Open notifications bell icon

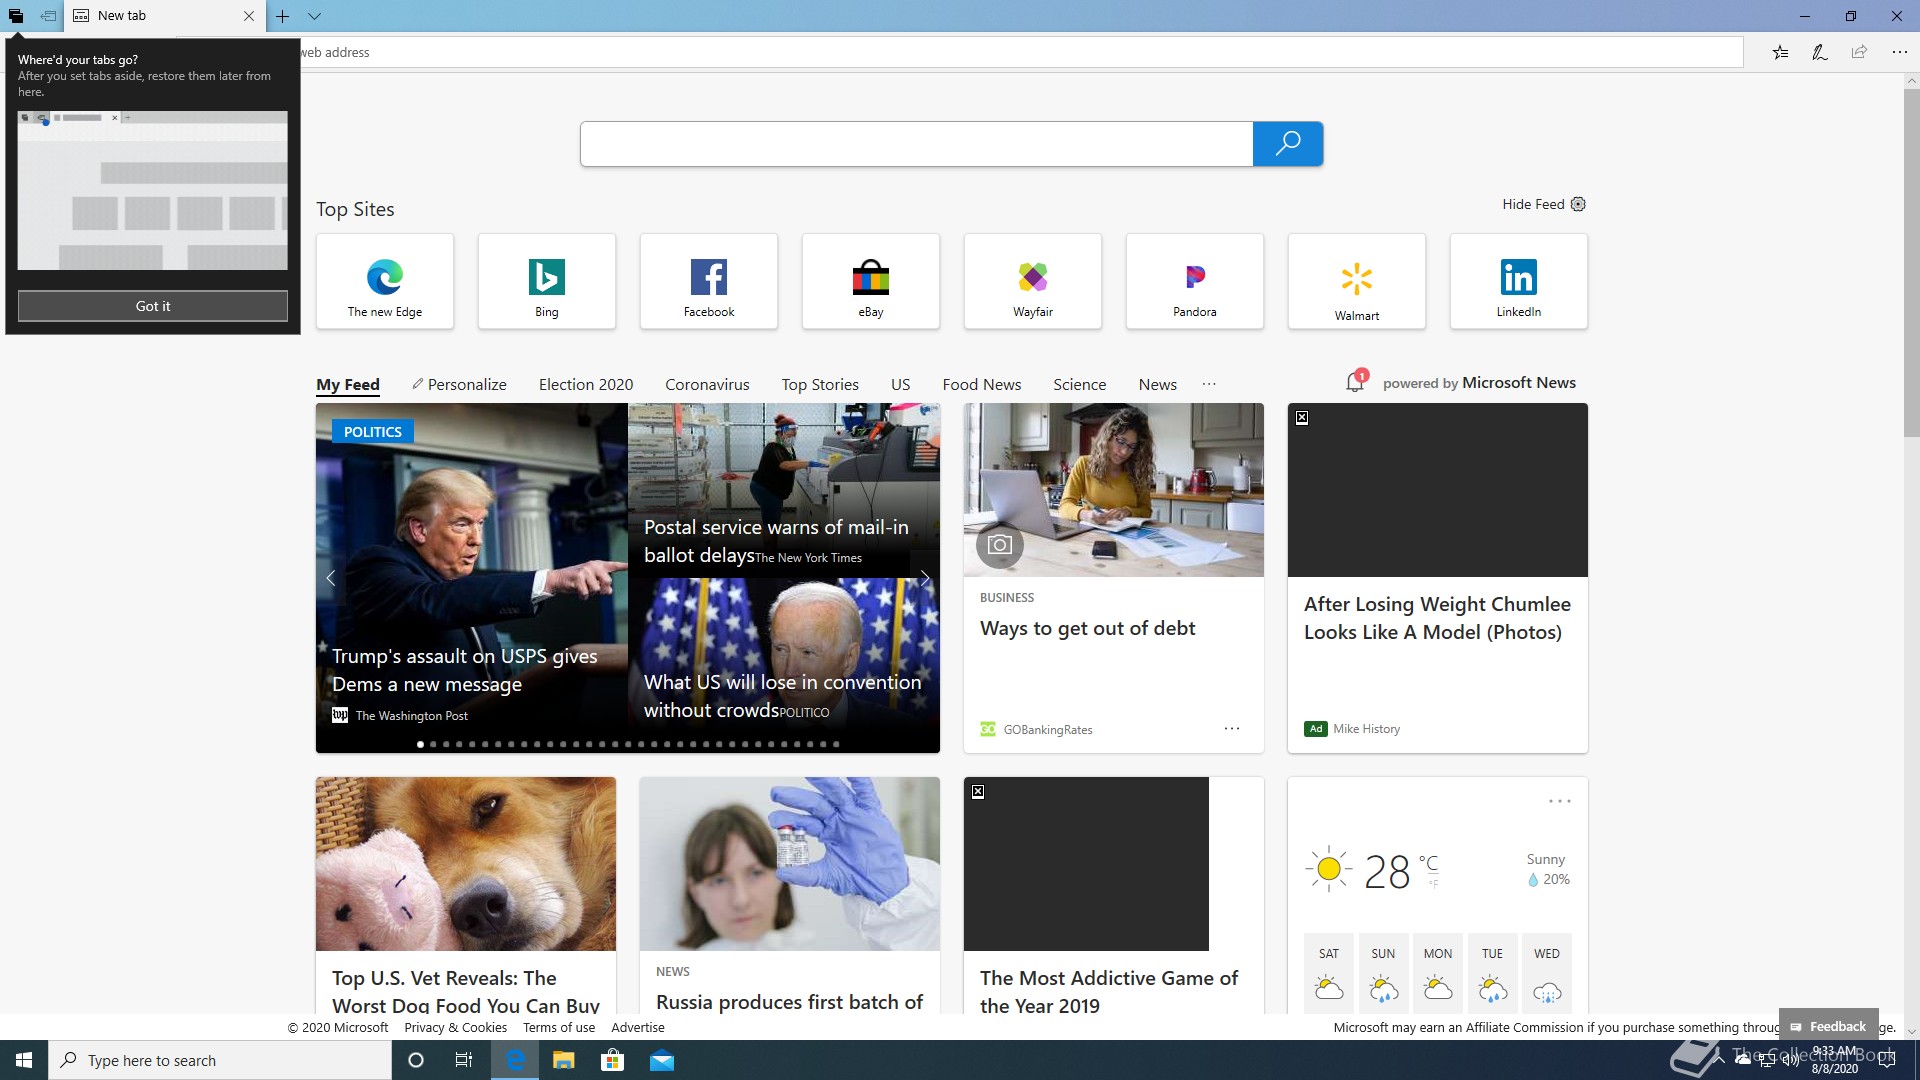click(x=1356, y=381)
